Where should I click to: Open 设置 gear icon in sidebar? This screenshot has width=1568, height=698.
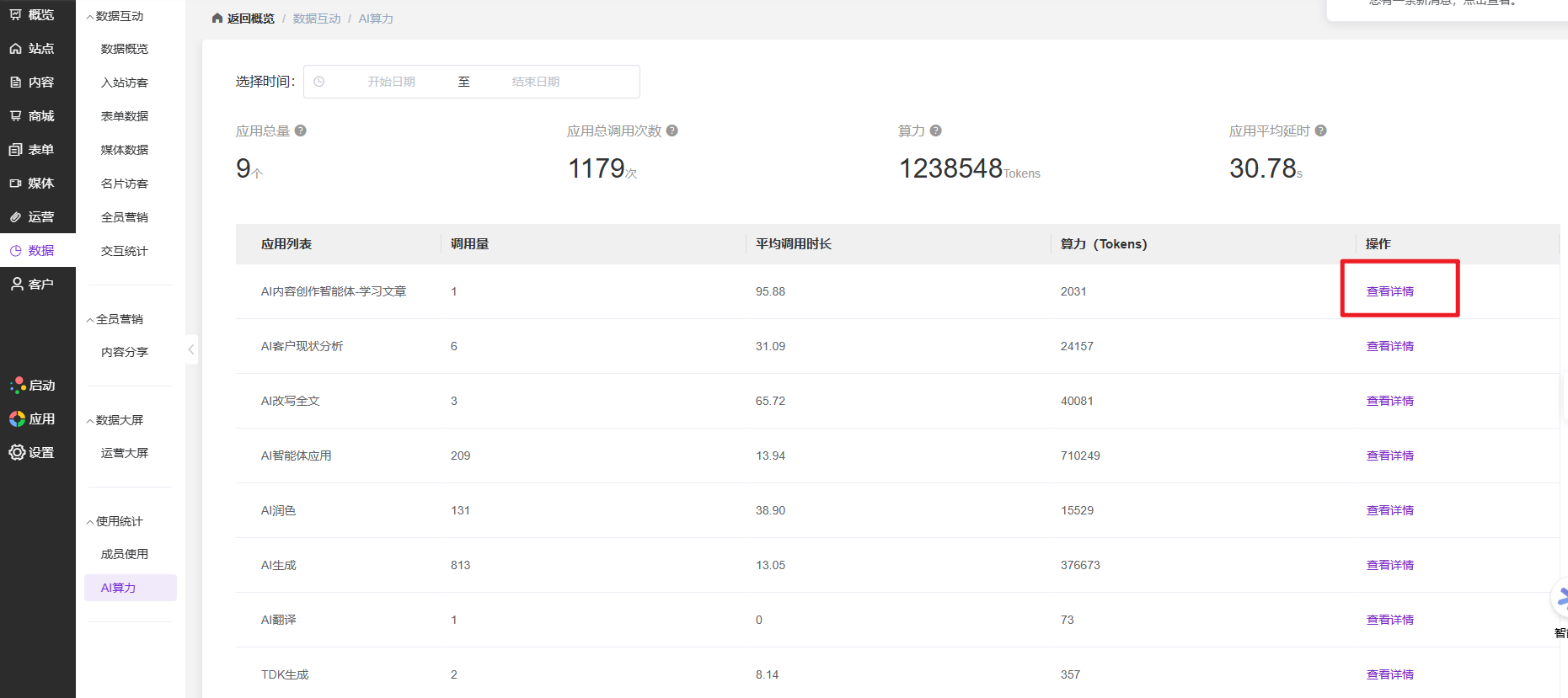(x=17, y=452)
